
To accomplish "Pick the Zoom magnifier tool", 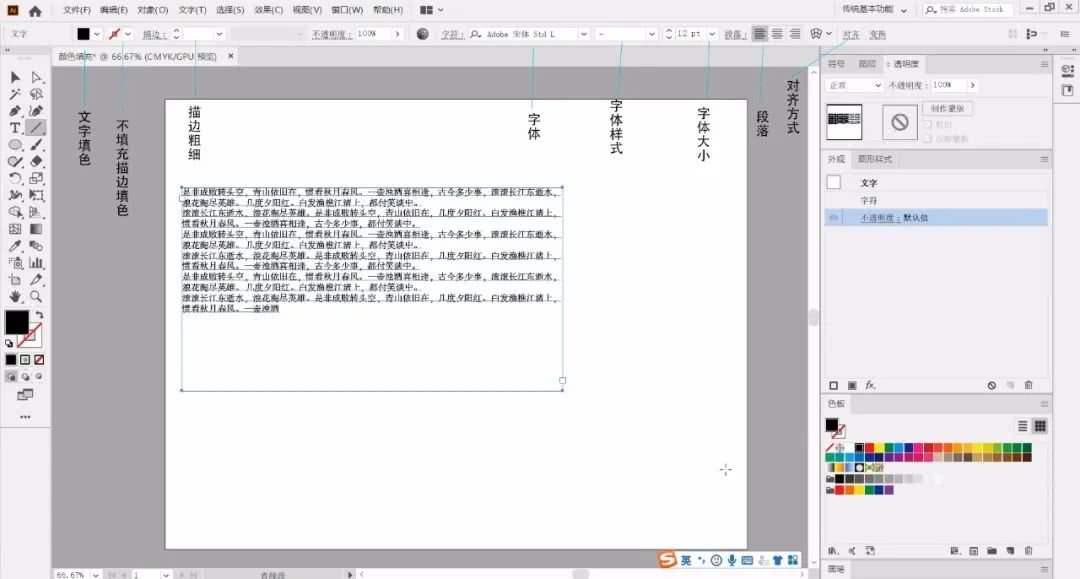I will [36, 297].
